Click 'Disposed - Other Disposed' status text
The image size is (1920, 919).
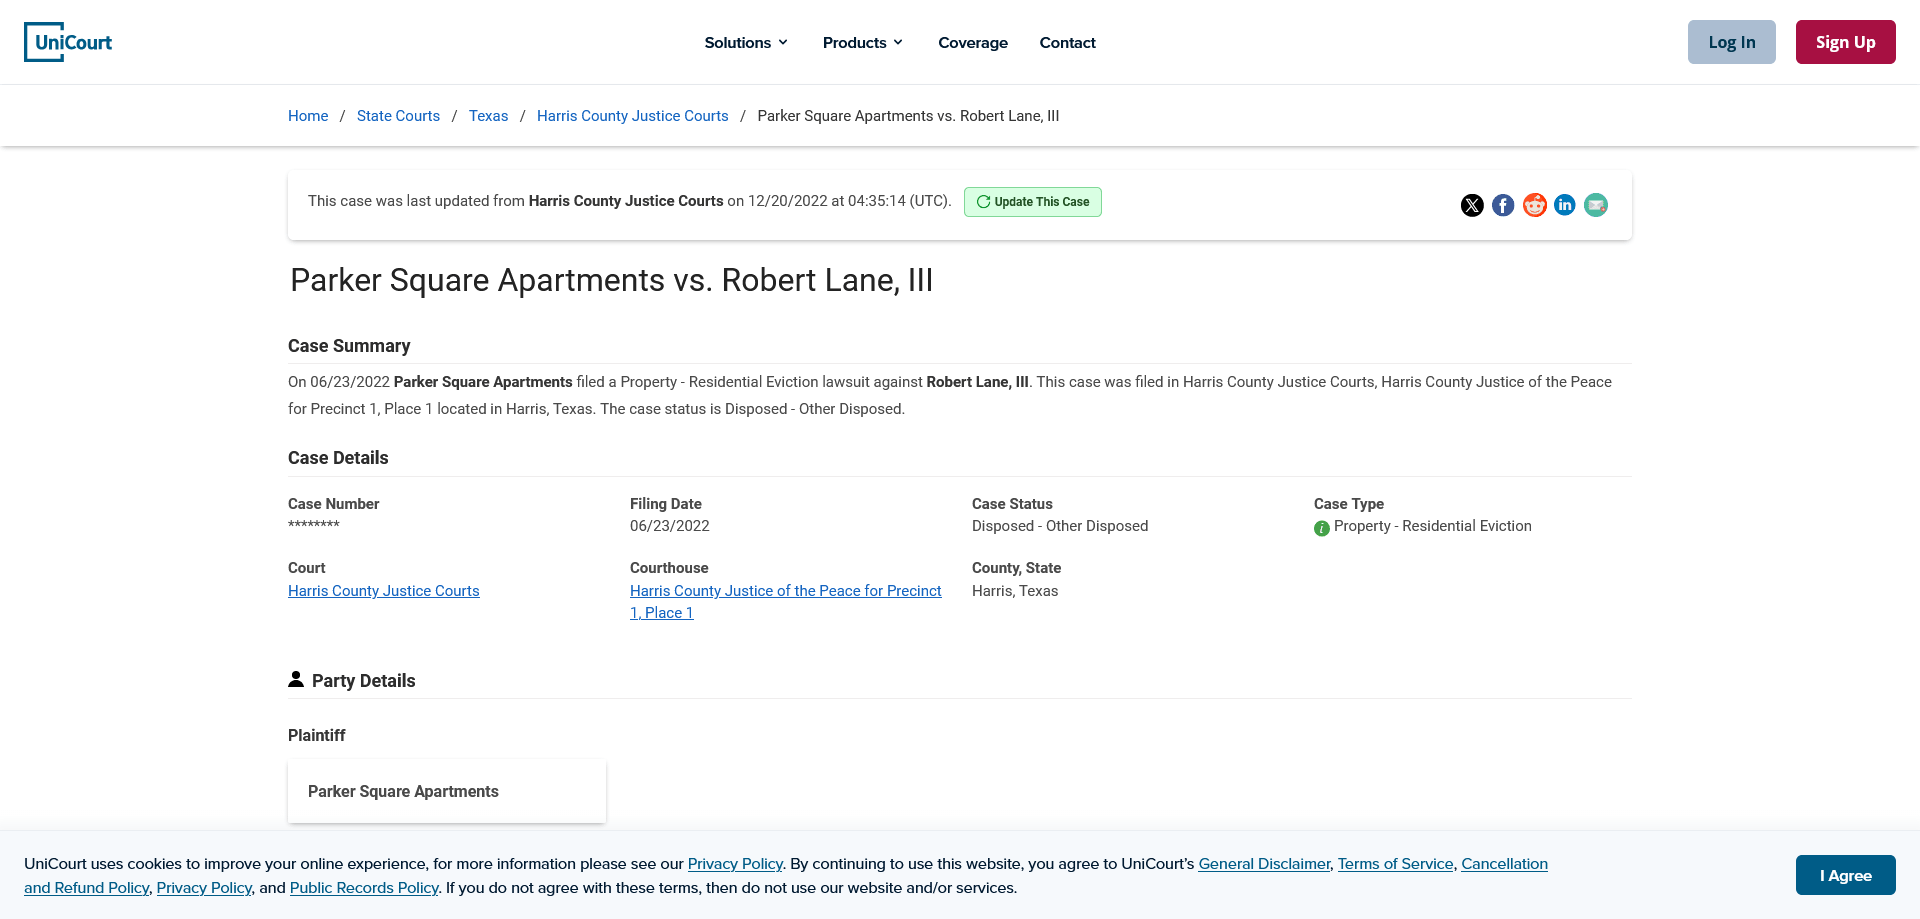(1060, 526)
